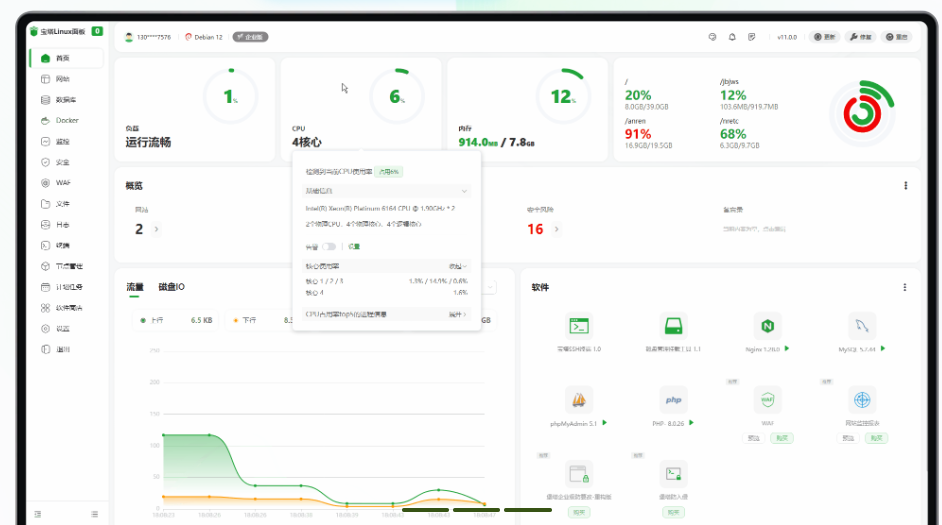Screen dimensions: 942x525
Task: Click the root partition 20% usage value
Action: (x=637, y=95)
